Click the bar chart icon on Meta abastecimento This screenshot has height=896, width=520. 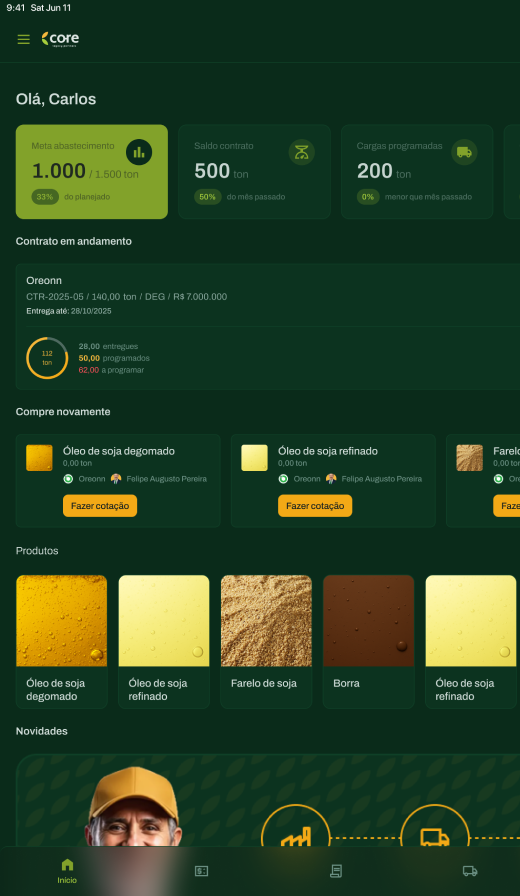[139, 152]
